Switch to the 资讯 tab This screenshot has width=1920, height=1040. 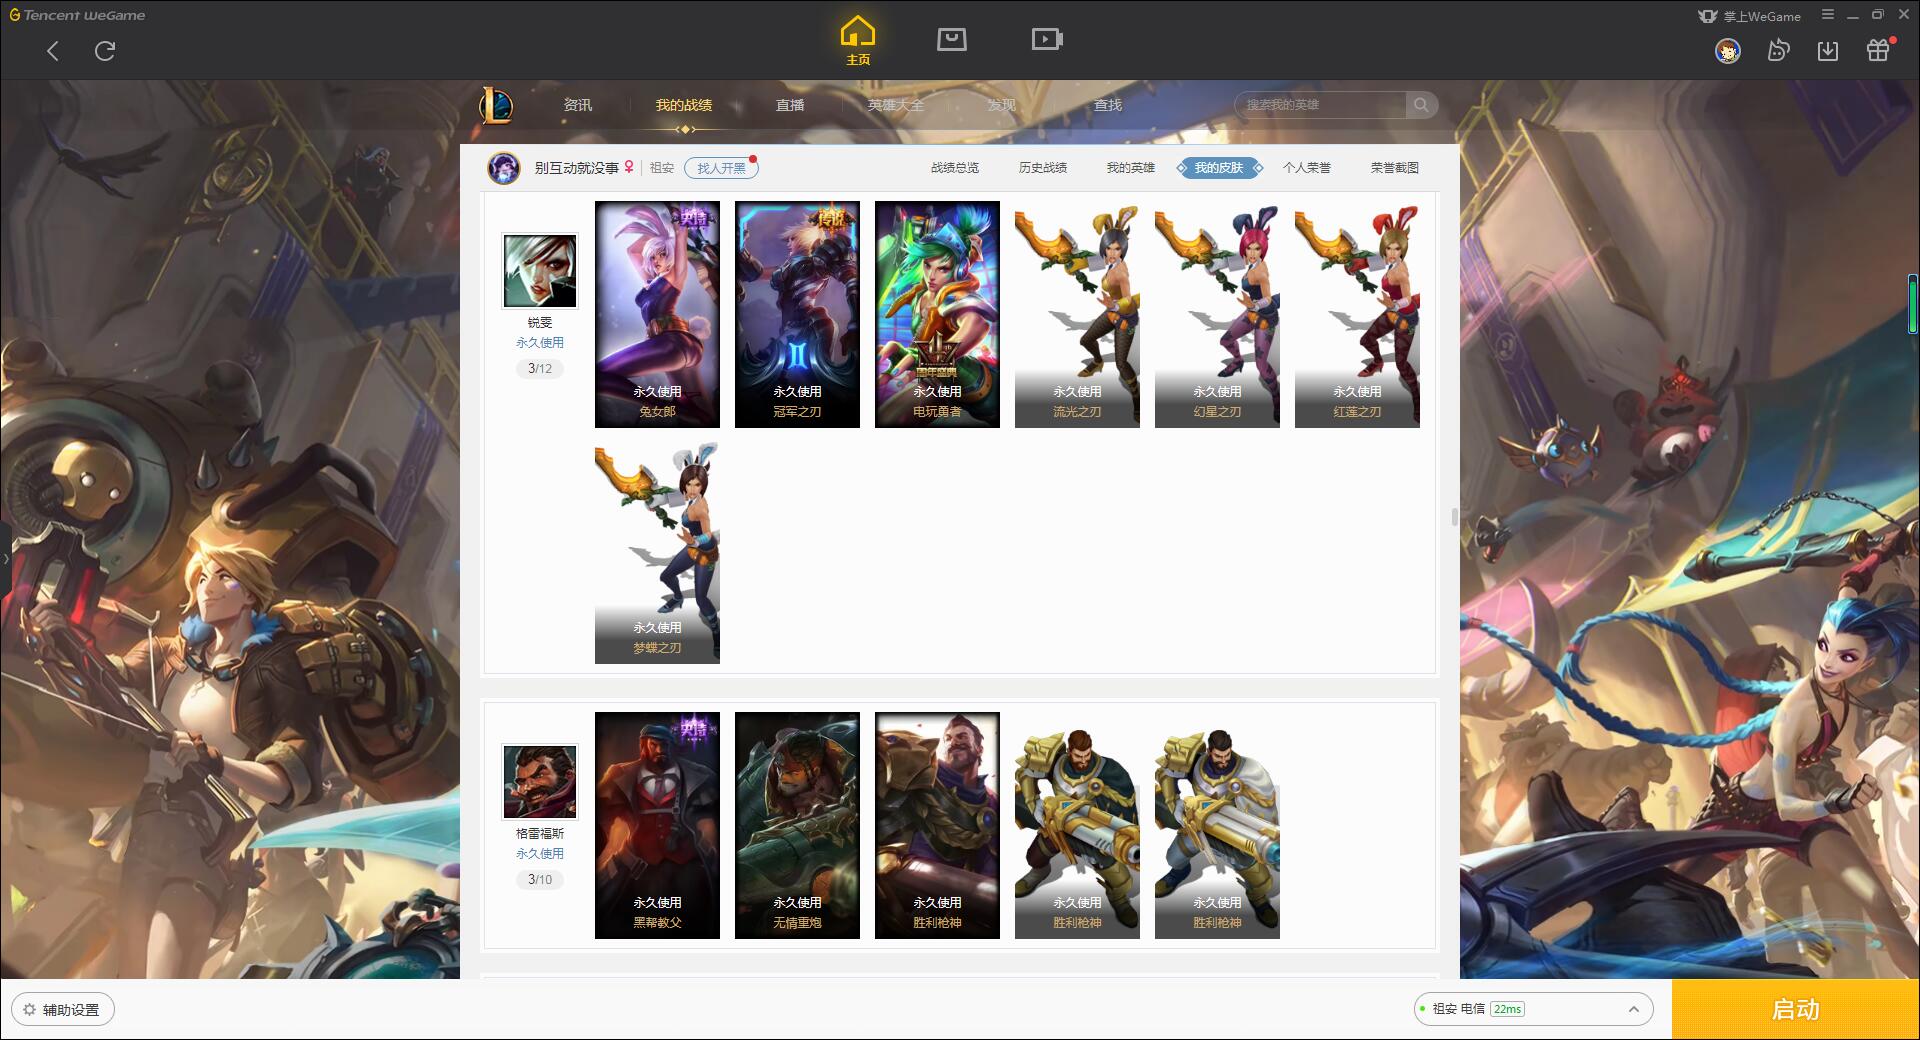pyautogui.click(x=578, y=105)
